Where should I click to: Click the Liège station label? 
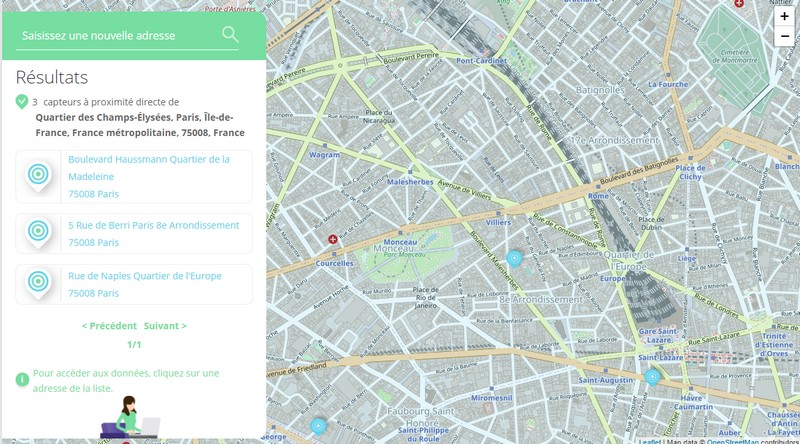click(686, 258)
